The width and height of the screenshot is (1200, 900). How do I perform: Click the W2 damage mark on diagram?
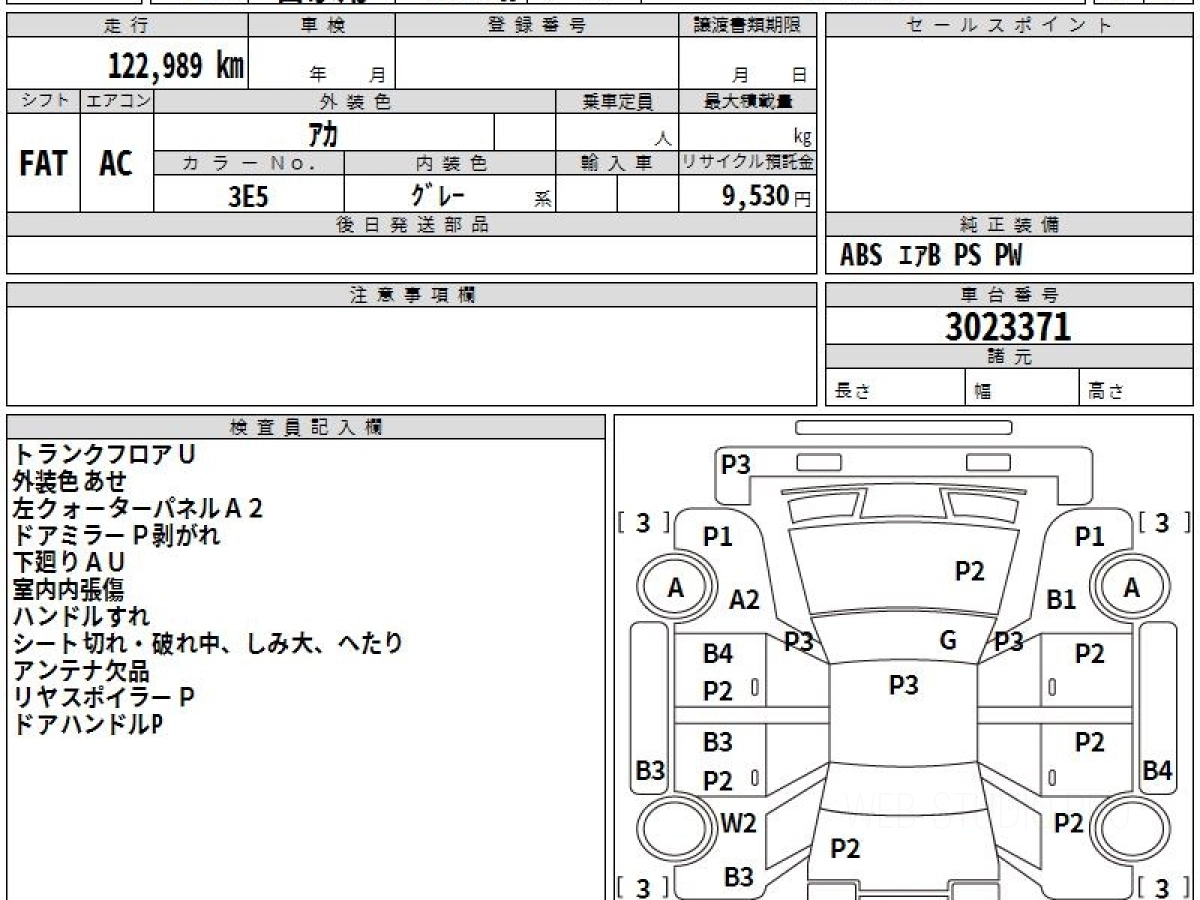(738, 824)
